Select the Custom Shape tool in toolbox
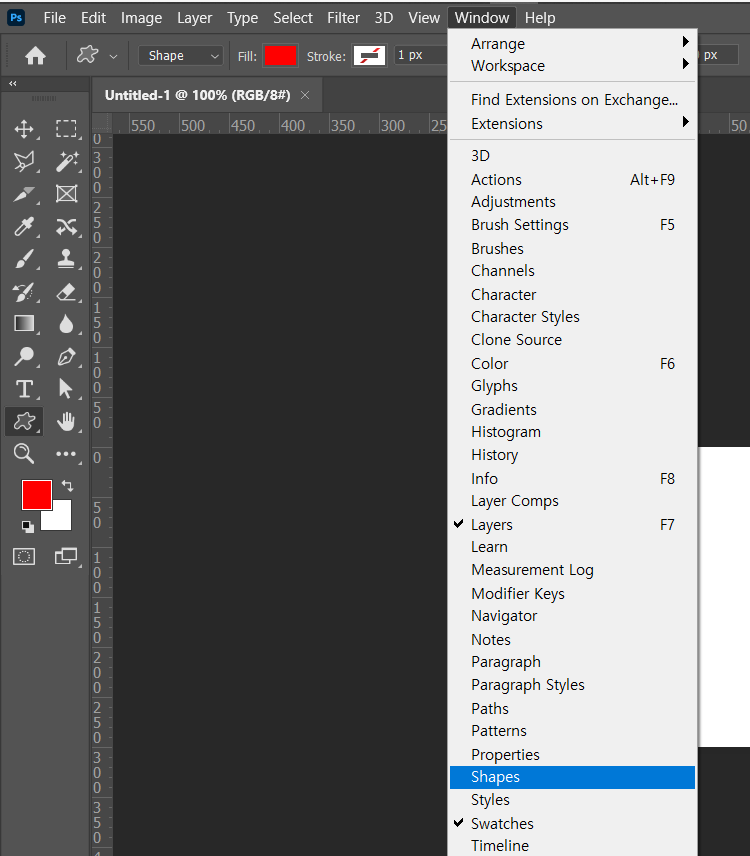The height and width of the screenshot is (856, 750). tap(24, 421)
